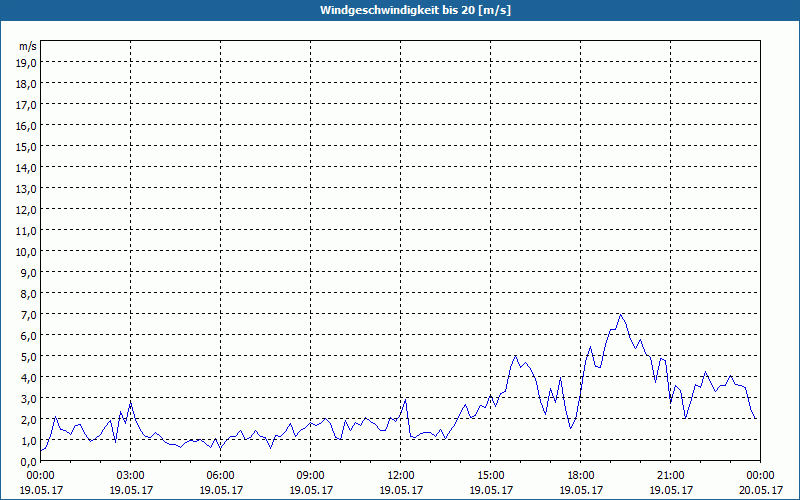Image resolution: width=800 pixels, height=500 pixels.
Task: Click the 'm/s' unit label
Action: click(x=28, y=46)
